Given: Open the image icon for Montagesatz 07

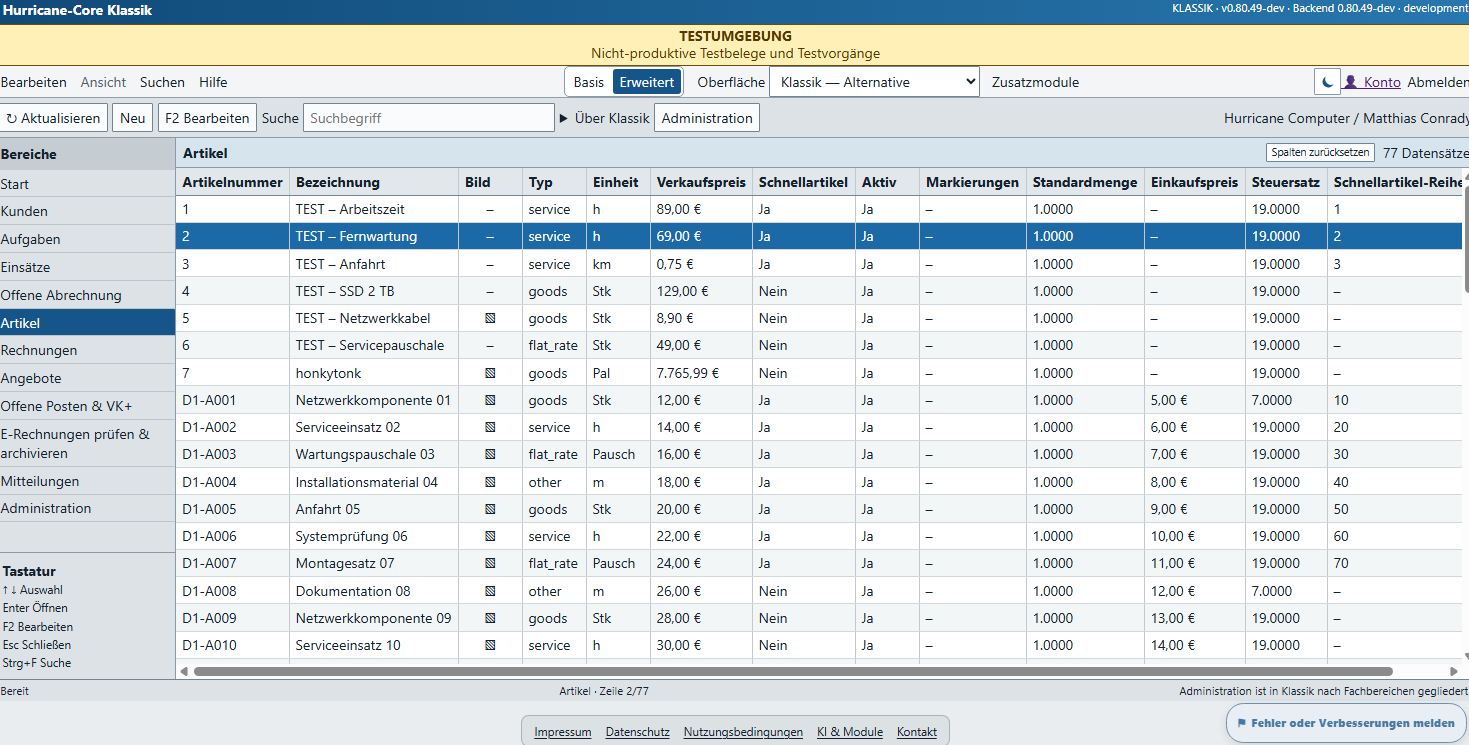Looking at the screenshot, I should click(490, 563).
